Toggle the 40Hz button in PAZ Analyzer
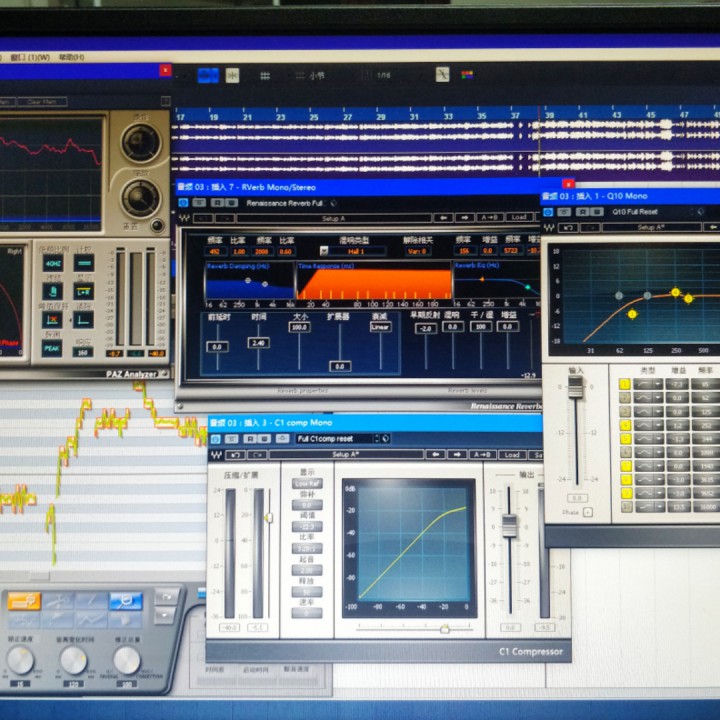Image resolution: width=720 pixels, height=720 pixels. pos(51,263)
